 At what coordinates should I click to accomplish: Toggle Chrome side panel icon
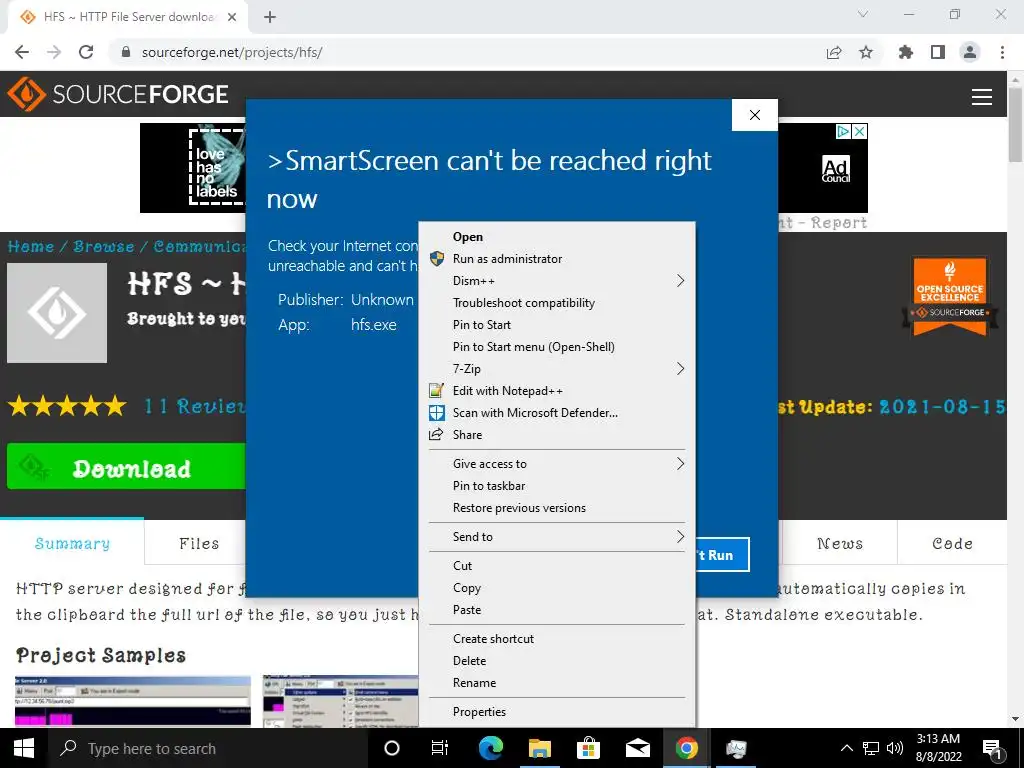(938, 52)
